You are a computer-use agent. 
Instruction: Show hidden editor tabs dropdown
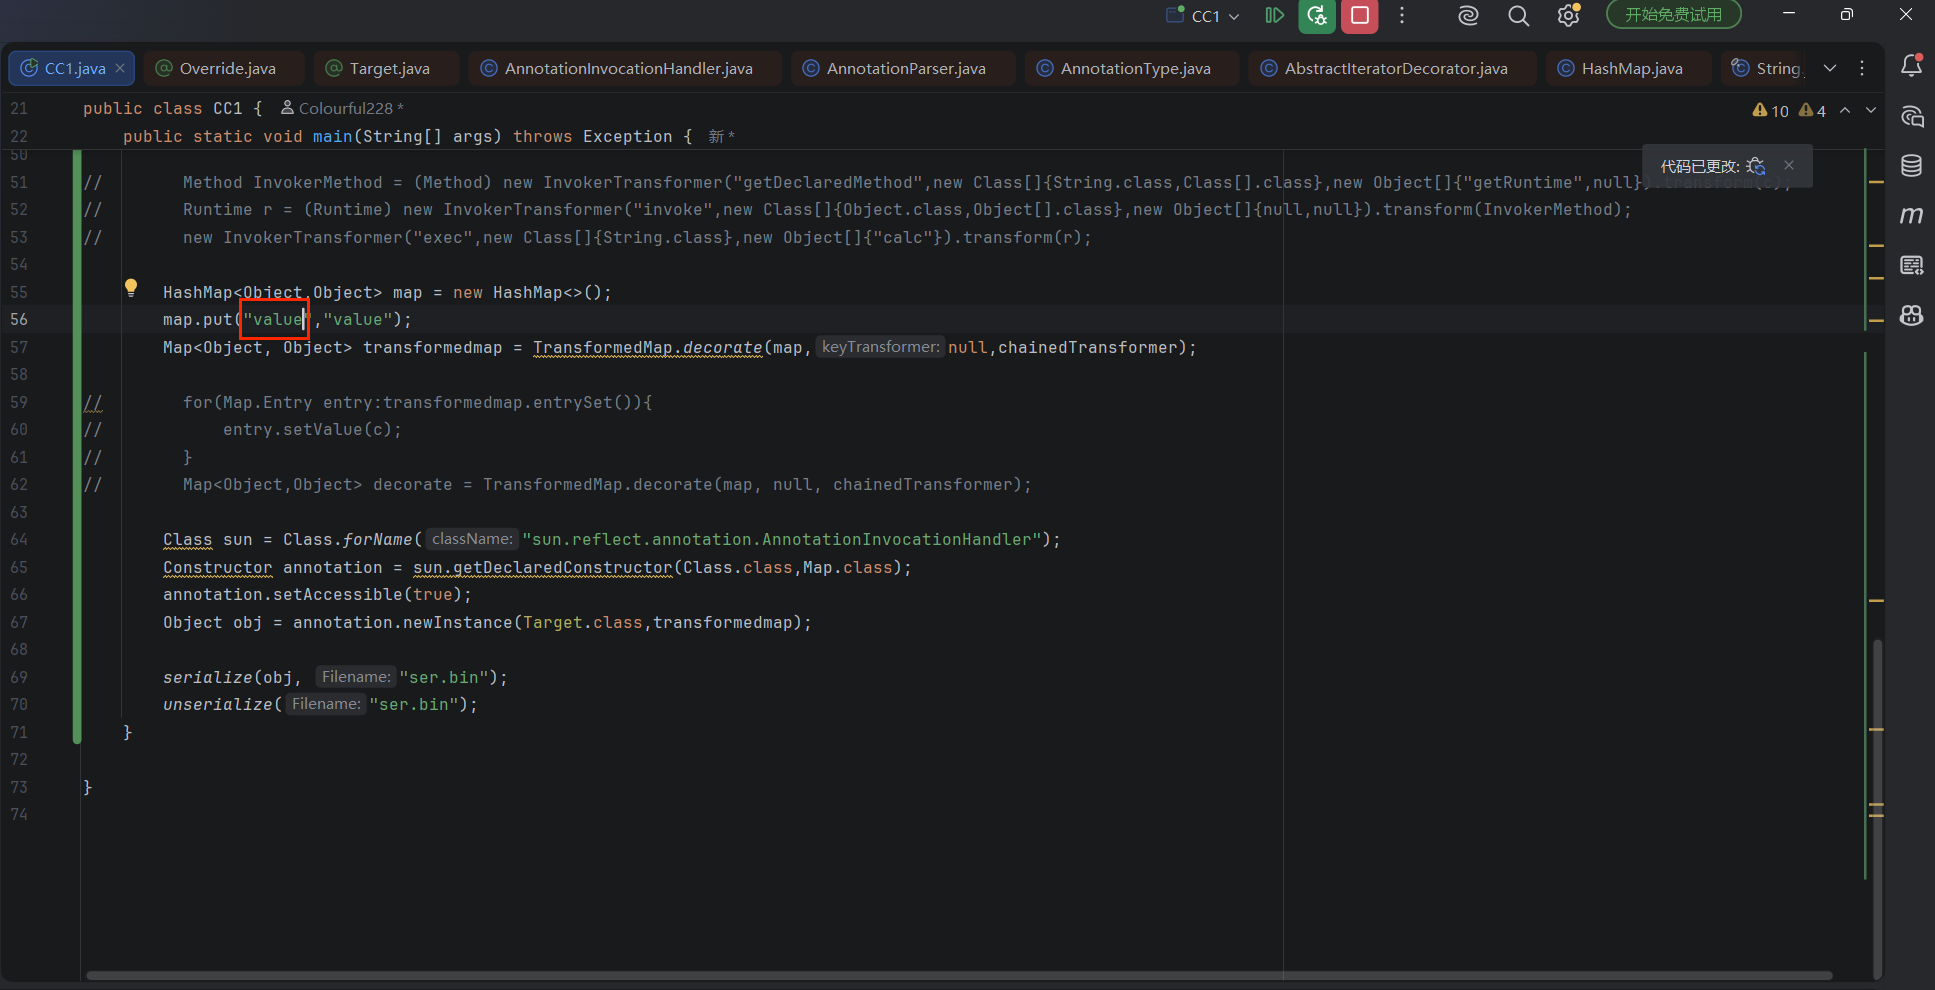[1830, 68]
